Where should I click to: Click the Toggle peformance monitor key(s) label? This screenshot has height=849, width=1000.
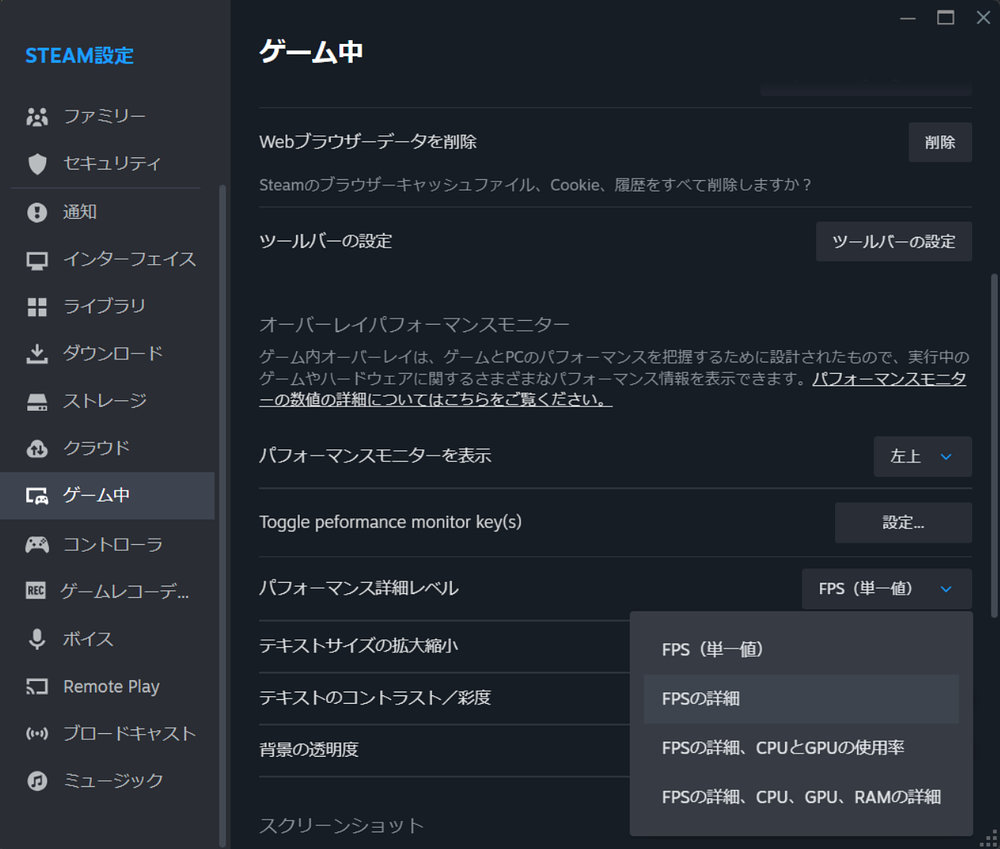[x=390, y=522]
